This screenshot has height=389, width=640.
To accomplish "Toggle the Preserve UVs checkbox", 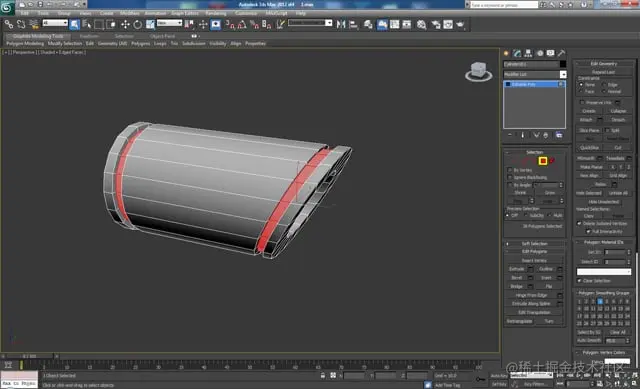I will pos(582,102).
